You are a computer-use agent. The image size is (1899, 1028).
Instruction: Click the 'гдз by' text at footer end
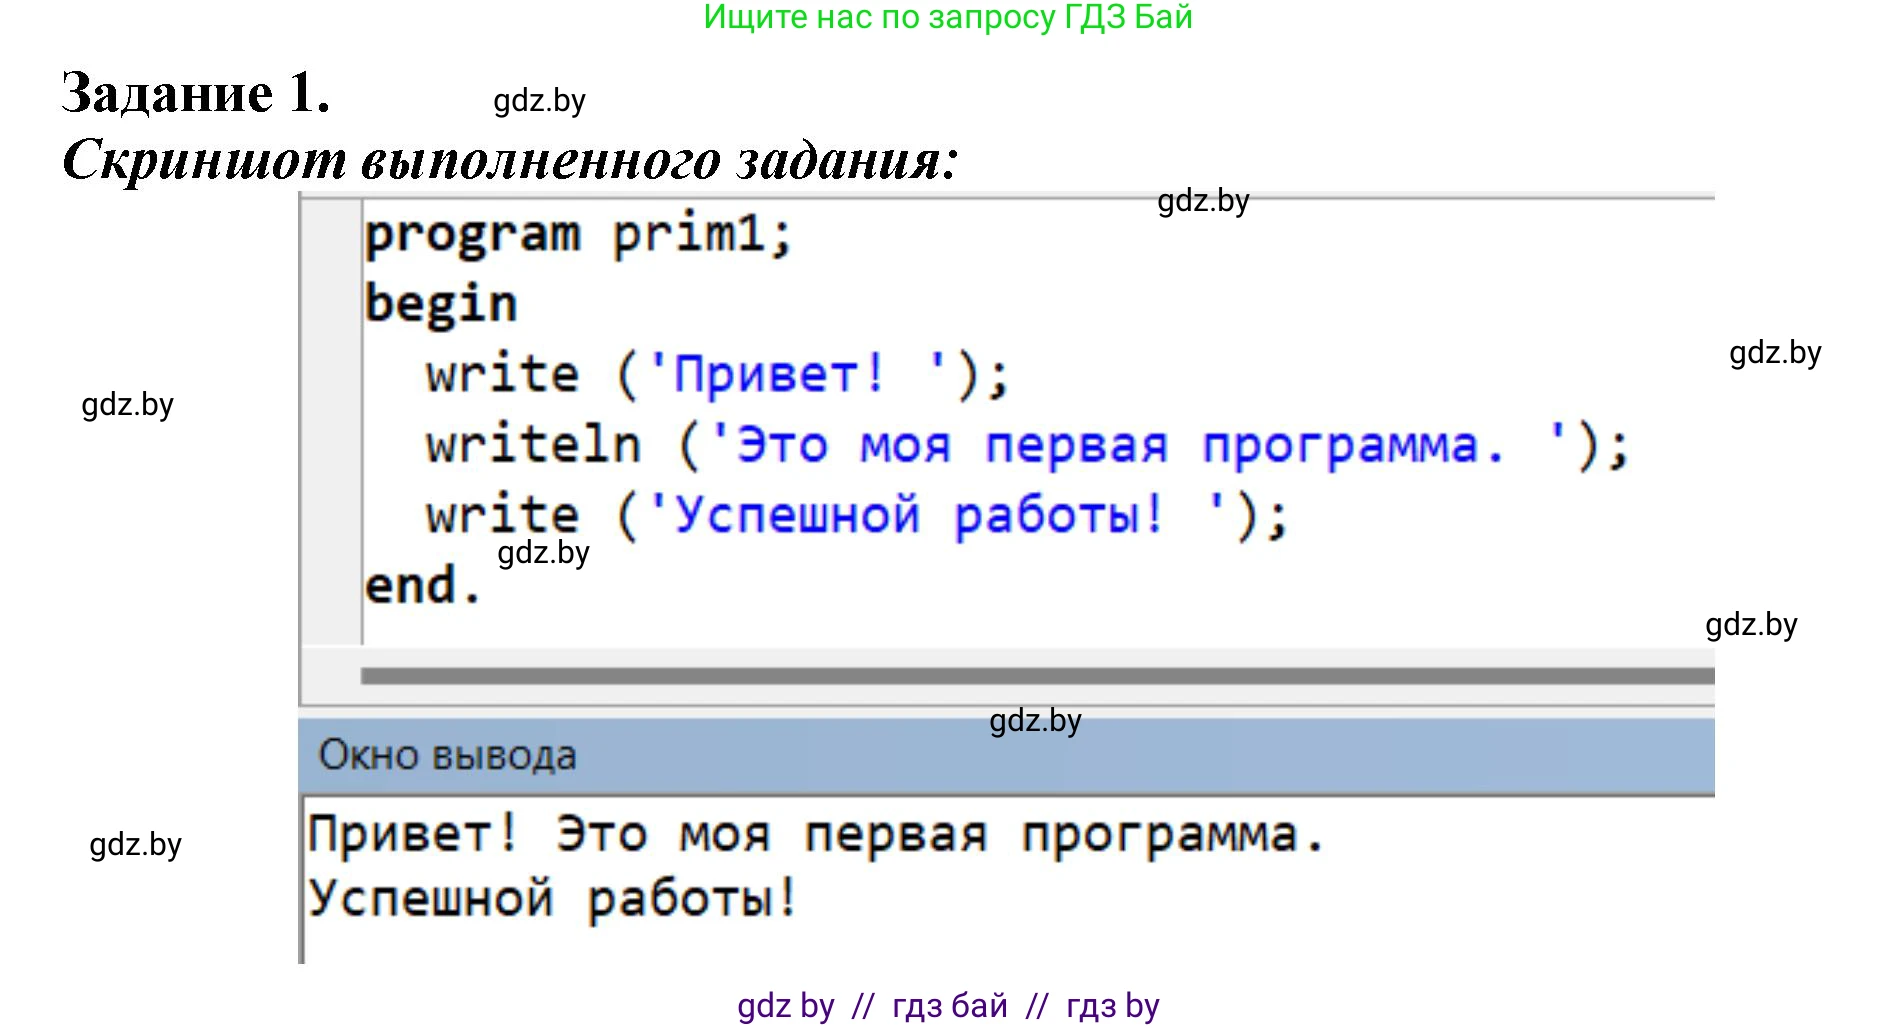1112,1006
